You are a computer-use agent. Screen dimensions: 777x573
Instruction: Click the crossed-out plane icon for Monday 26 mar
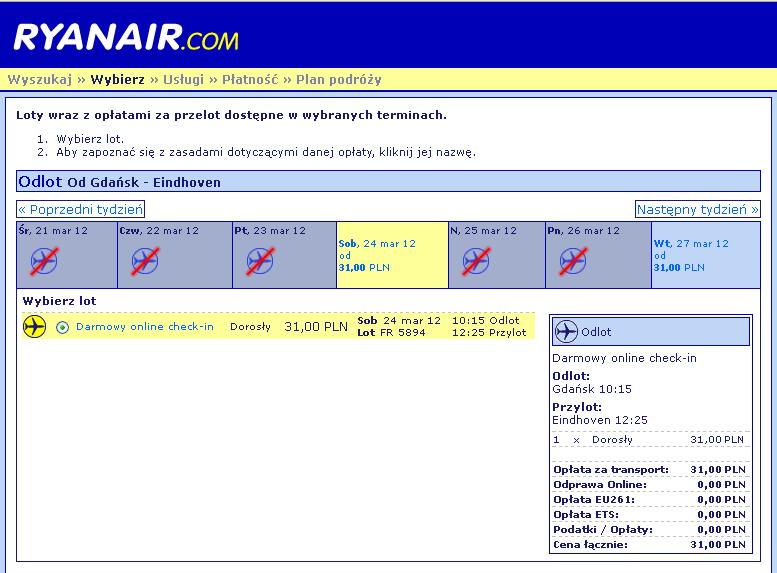(x=573, y=261)
